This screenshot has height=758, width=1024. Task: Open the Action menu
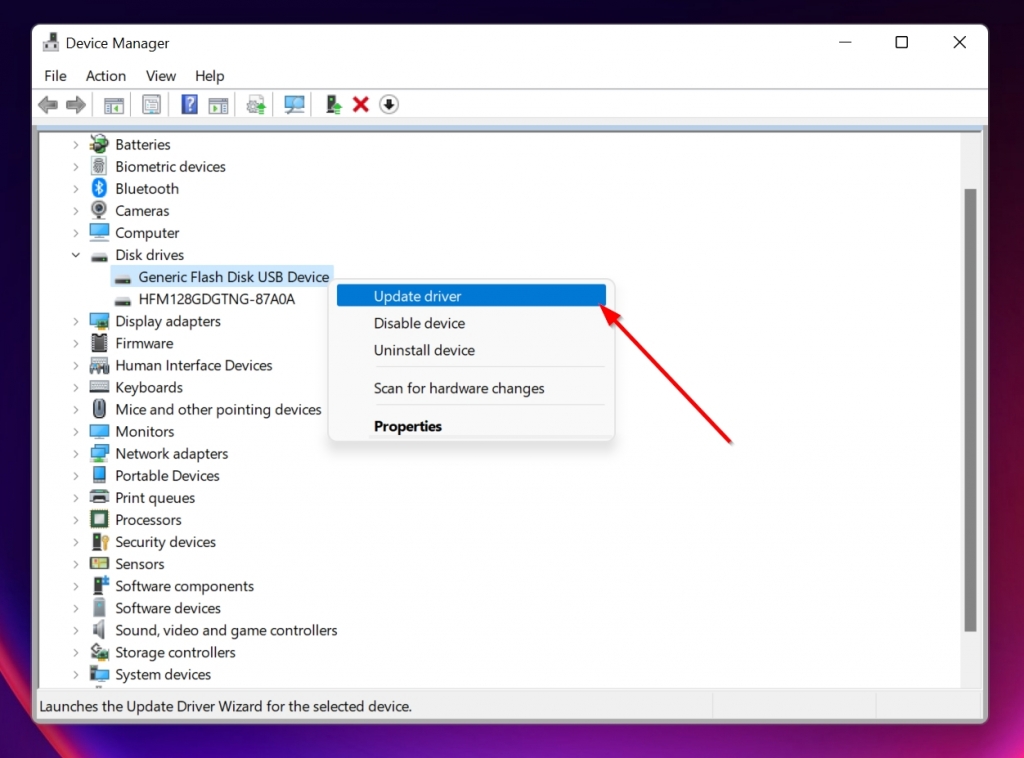[x=105, y=76]
